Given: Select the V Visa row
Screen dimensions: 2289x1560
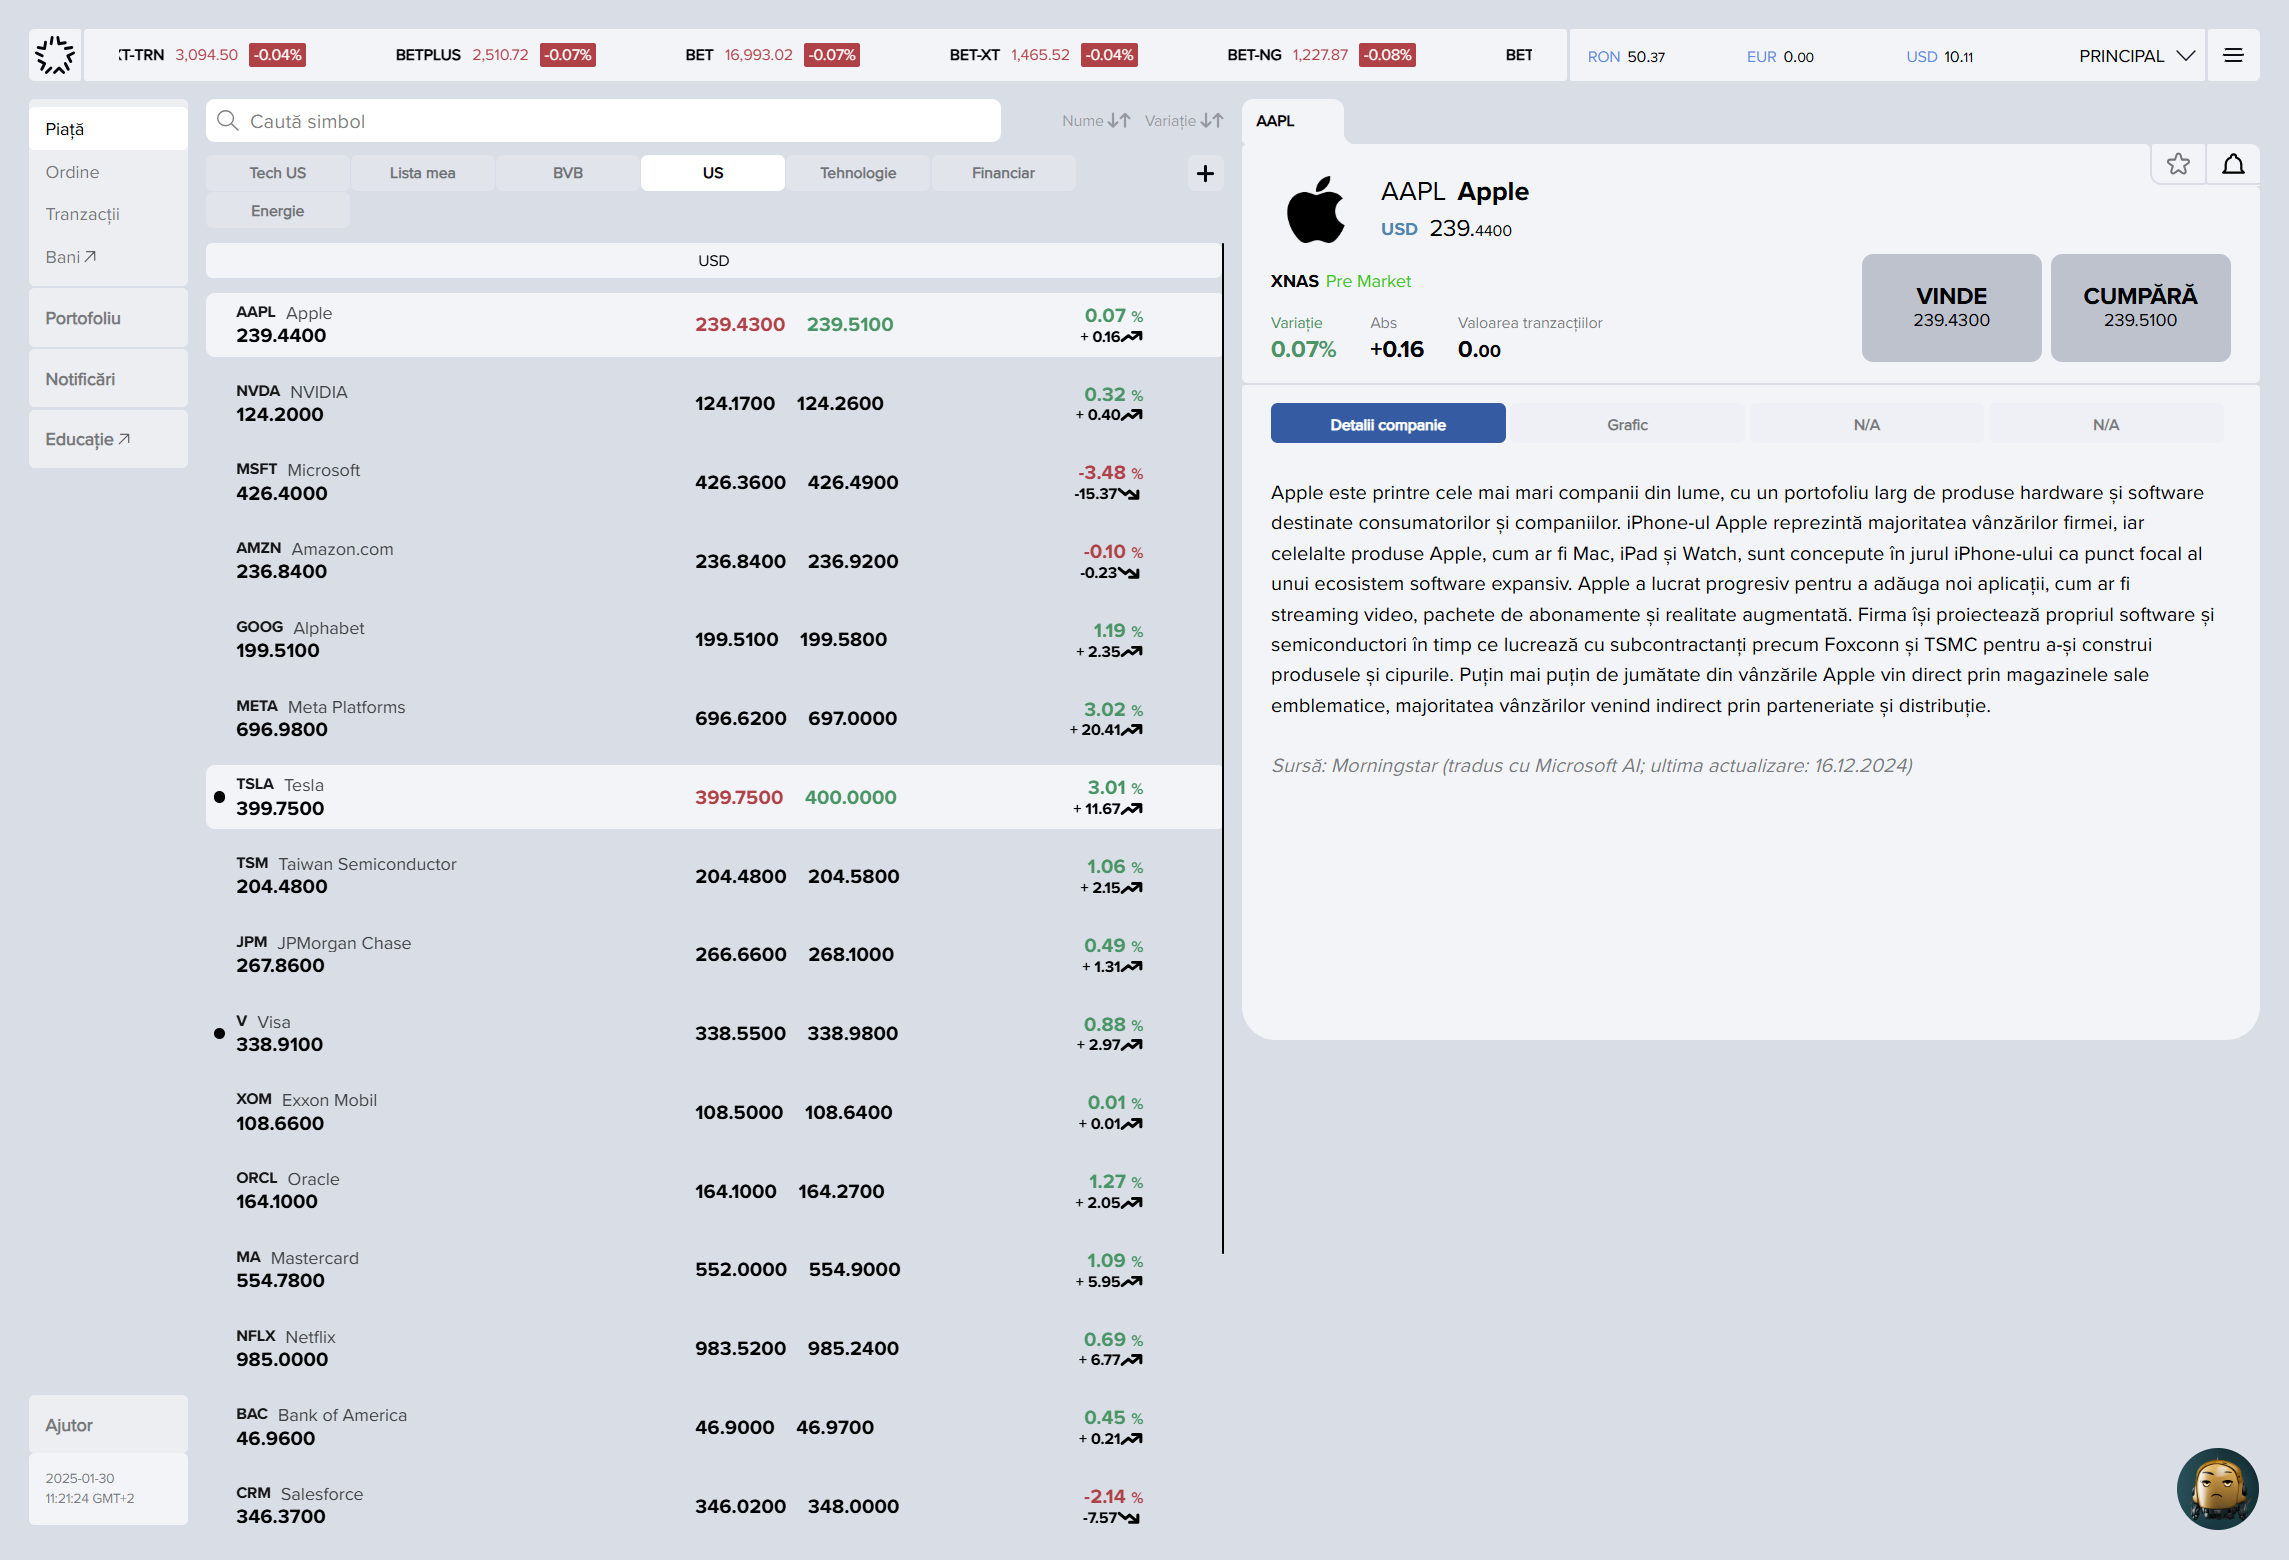Looking at the screenshot, I should coord(714,1033).
